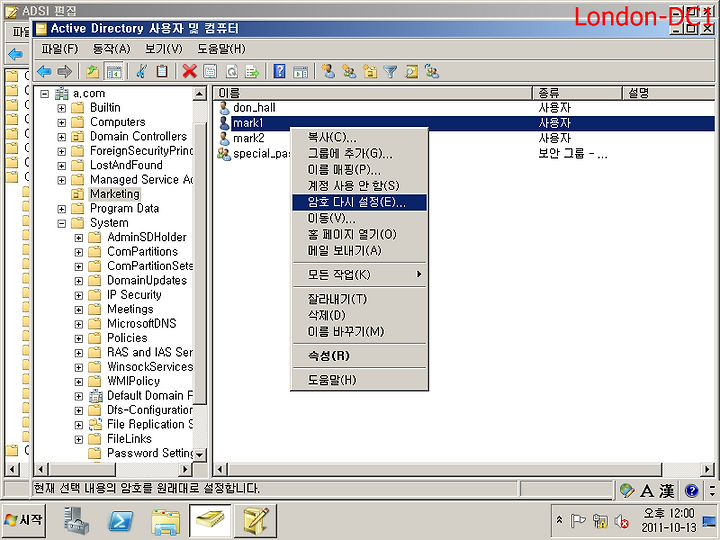
Task: Collapse the System folder
Action: tap(62, 224)
